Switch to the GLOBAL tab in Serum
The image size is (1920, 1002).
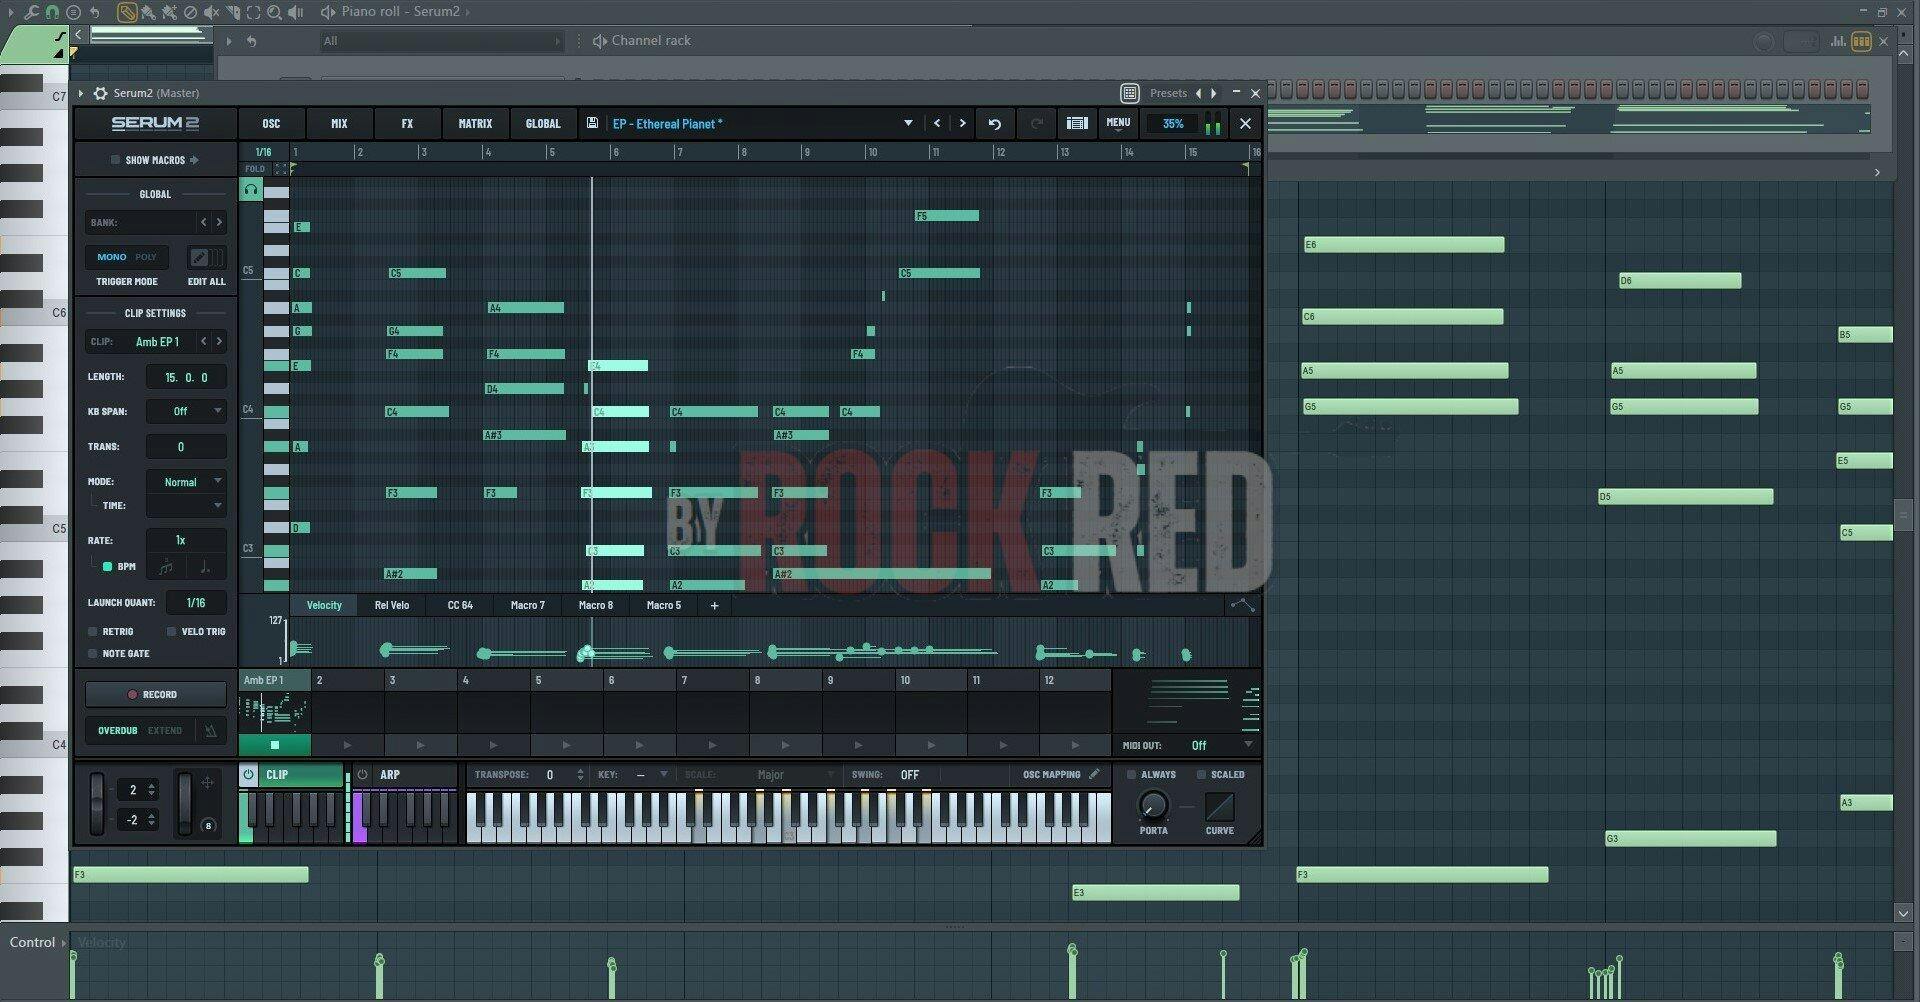(543, 124)
